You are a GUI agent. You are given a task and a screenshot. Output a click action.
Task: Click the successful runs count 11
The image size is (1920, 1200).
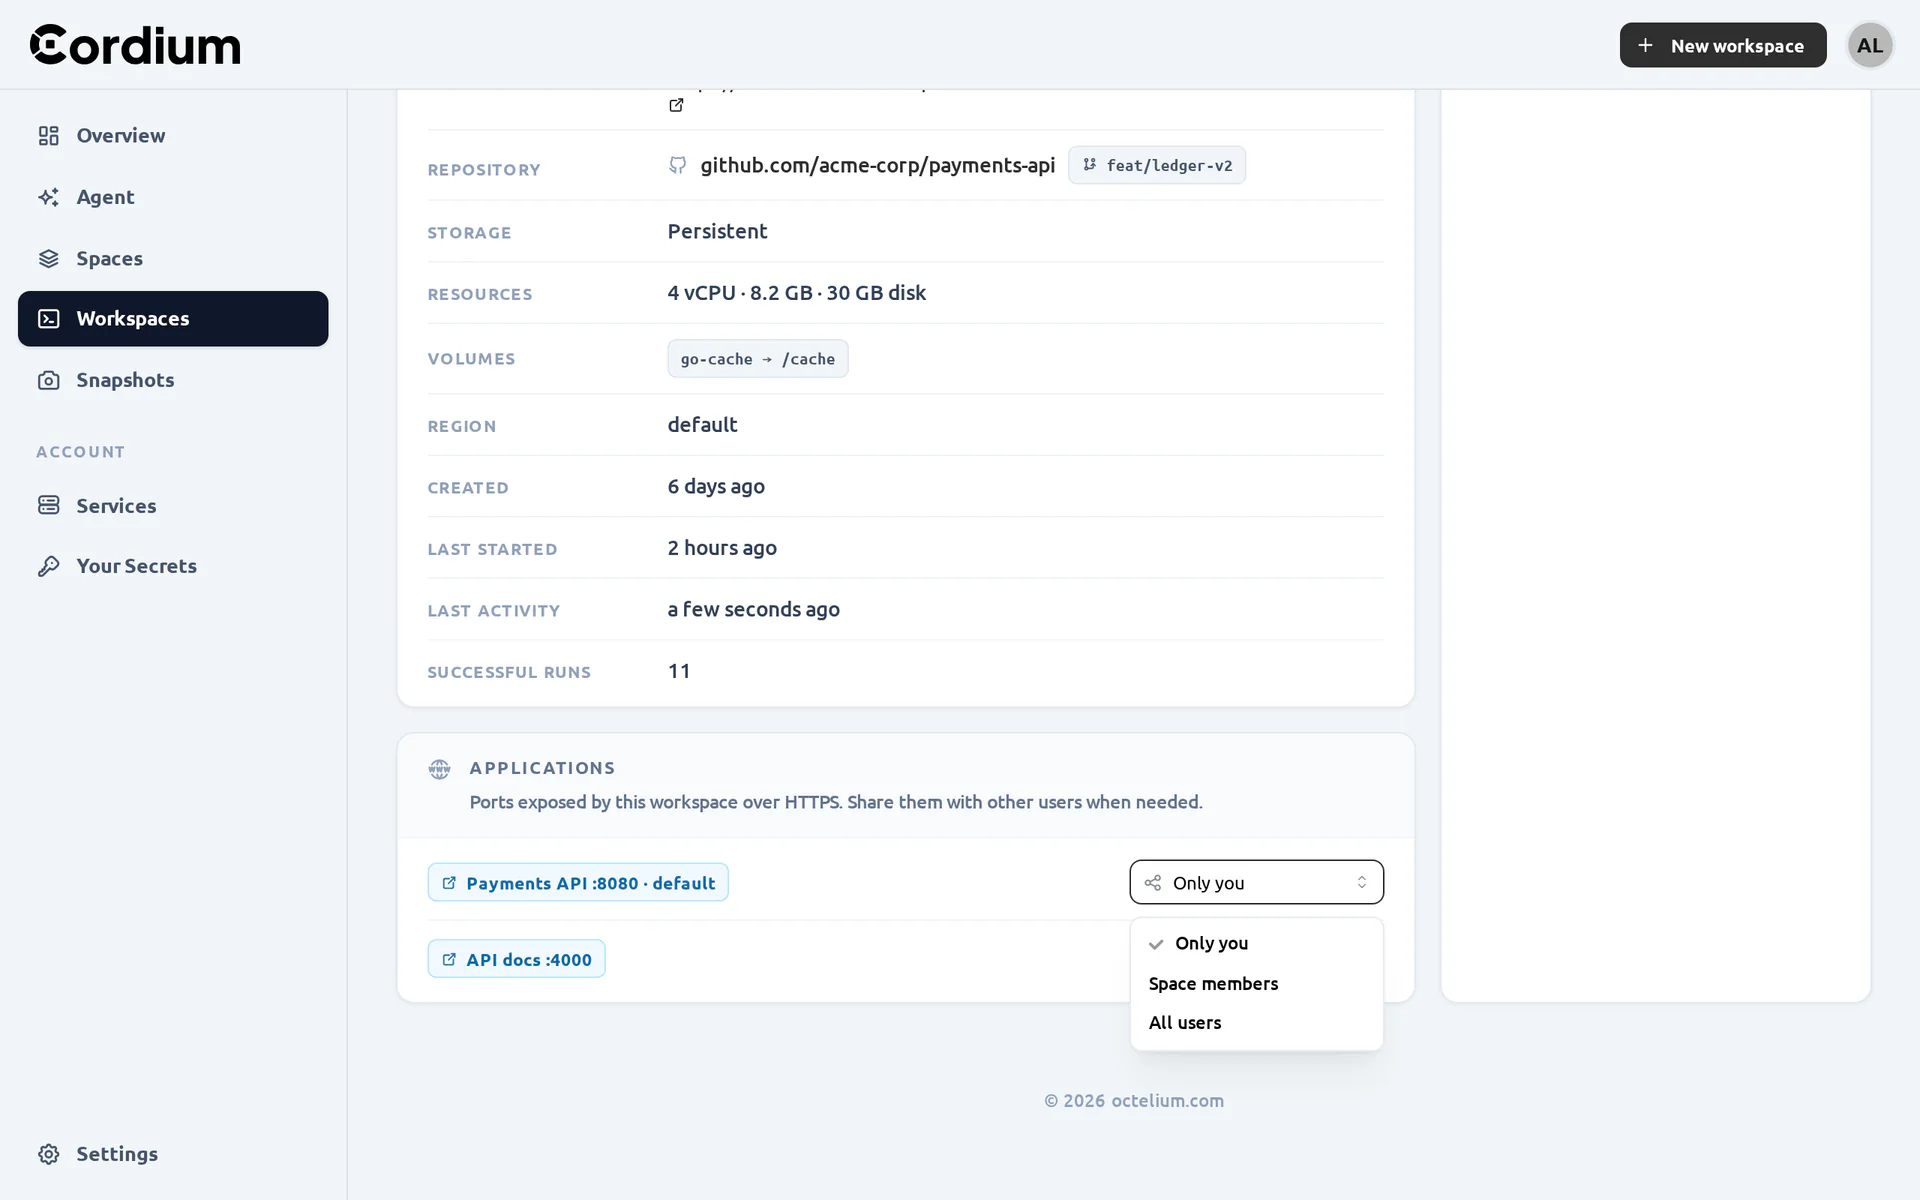click(x=679, y=671)
